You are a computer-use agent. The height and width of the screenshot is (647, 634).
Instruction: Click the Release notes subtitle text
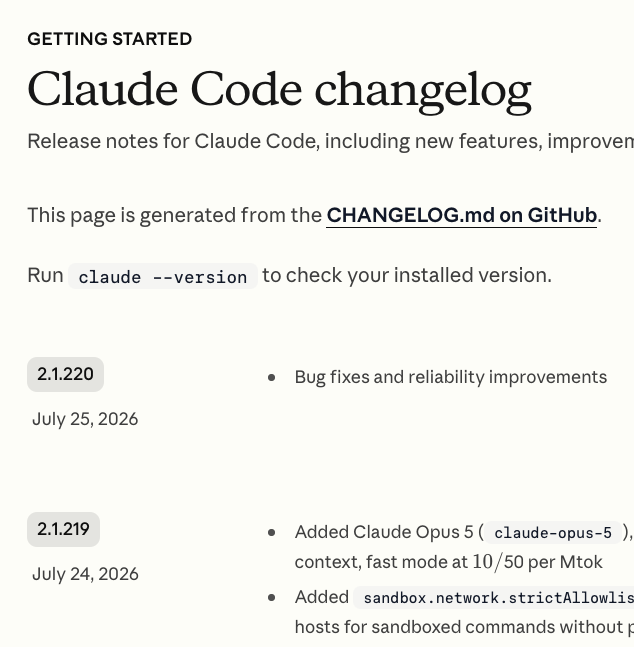[331, 142]
